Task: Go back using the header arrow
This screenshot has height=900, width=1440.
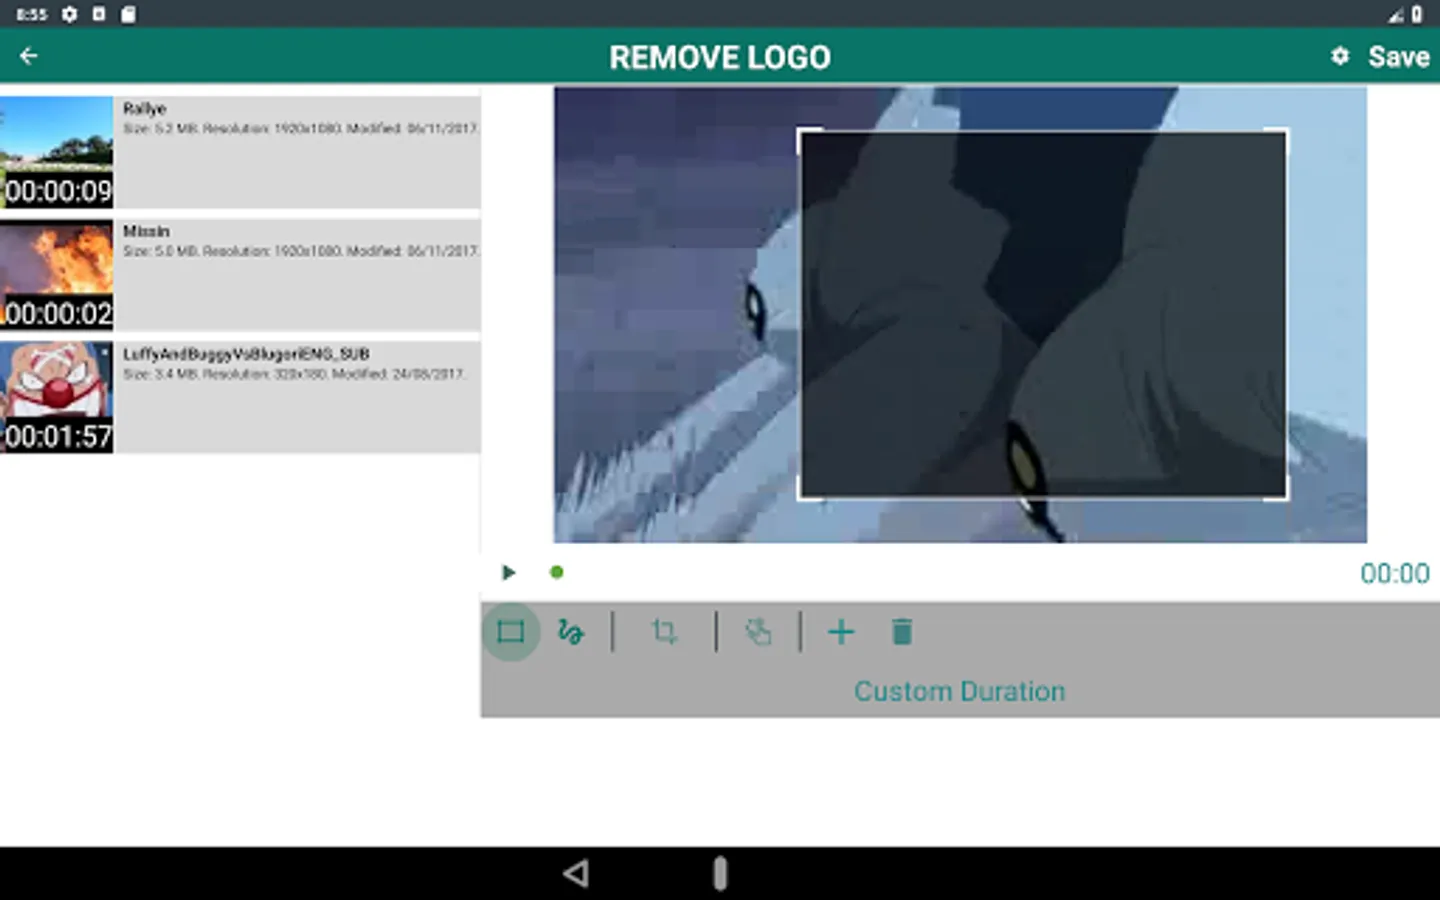Action: coord(29,56)
